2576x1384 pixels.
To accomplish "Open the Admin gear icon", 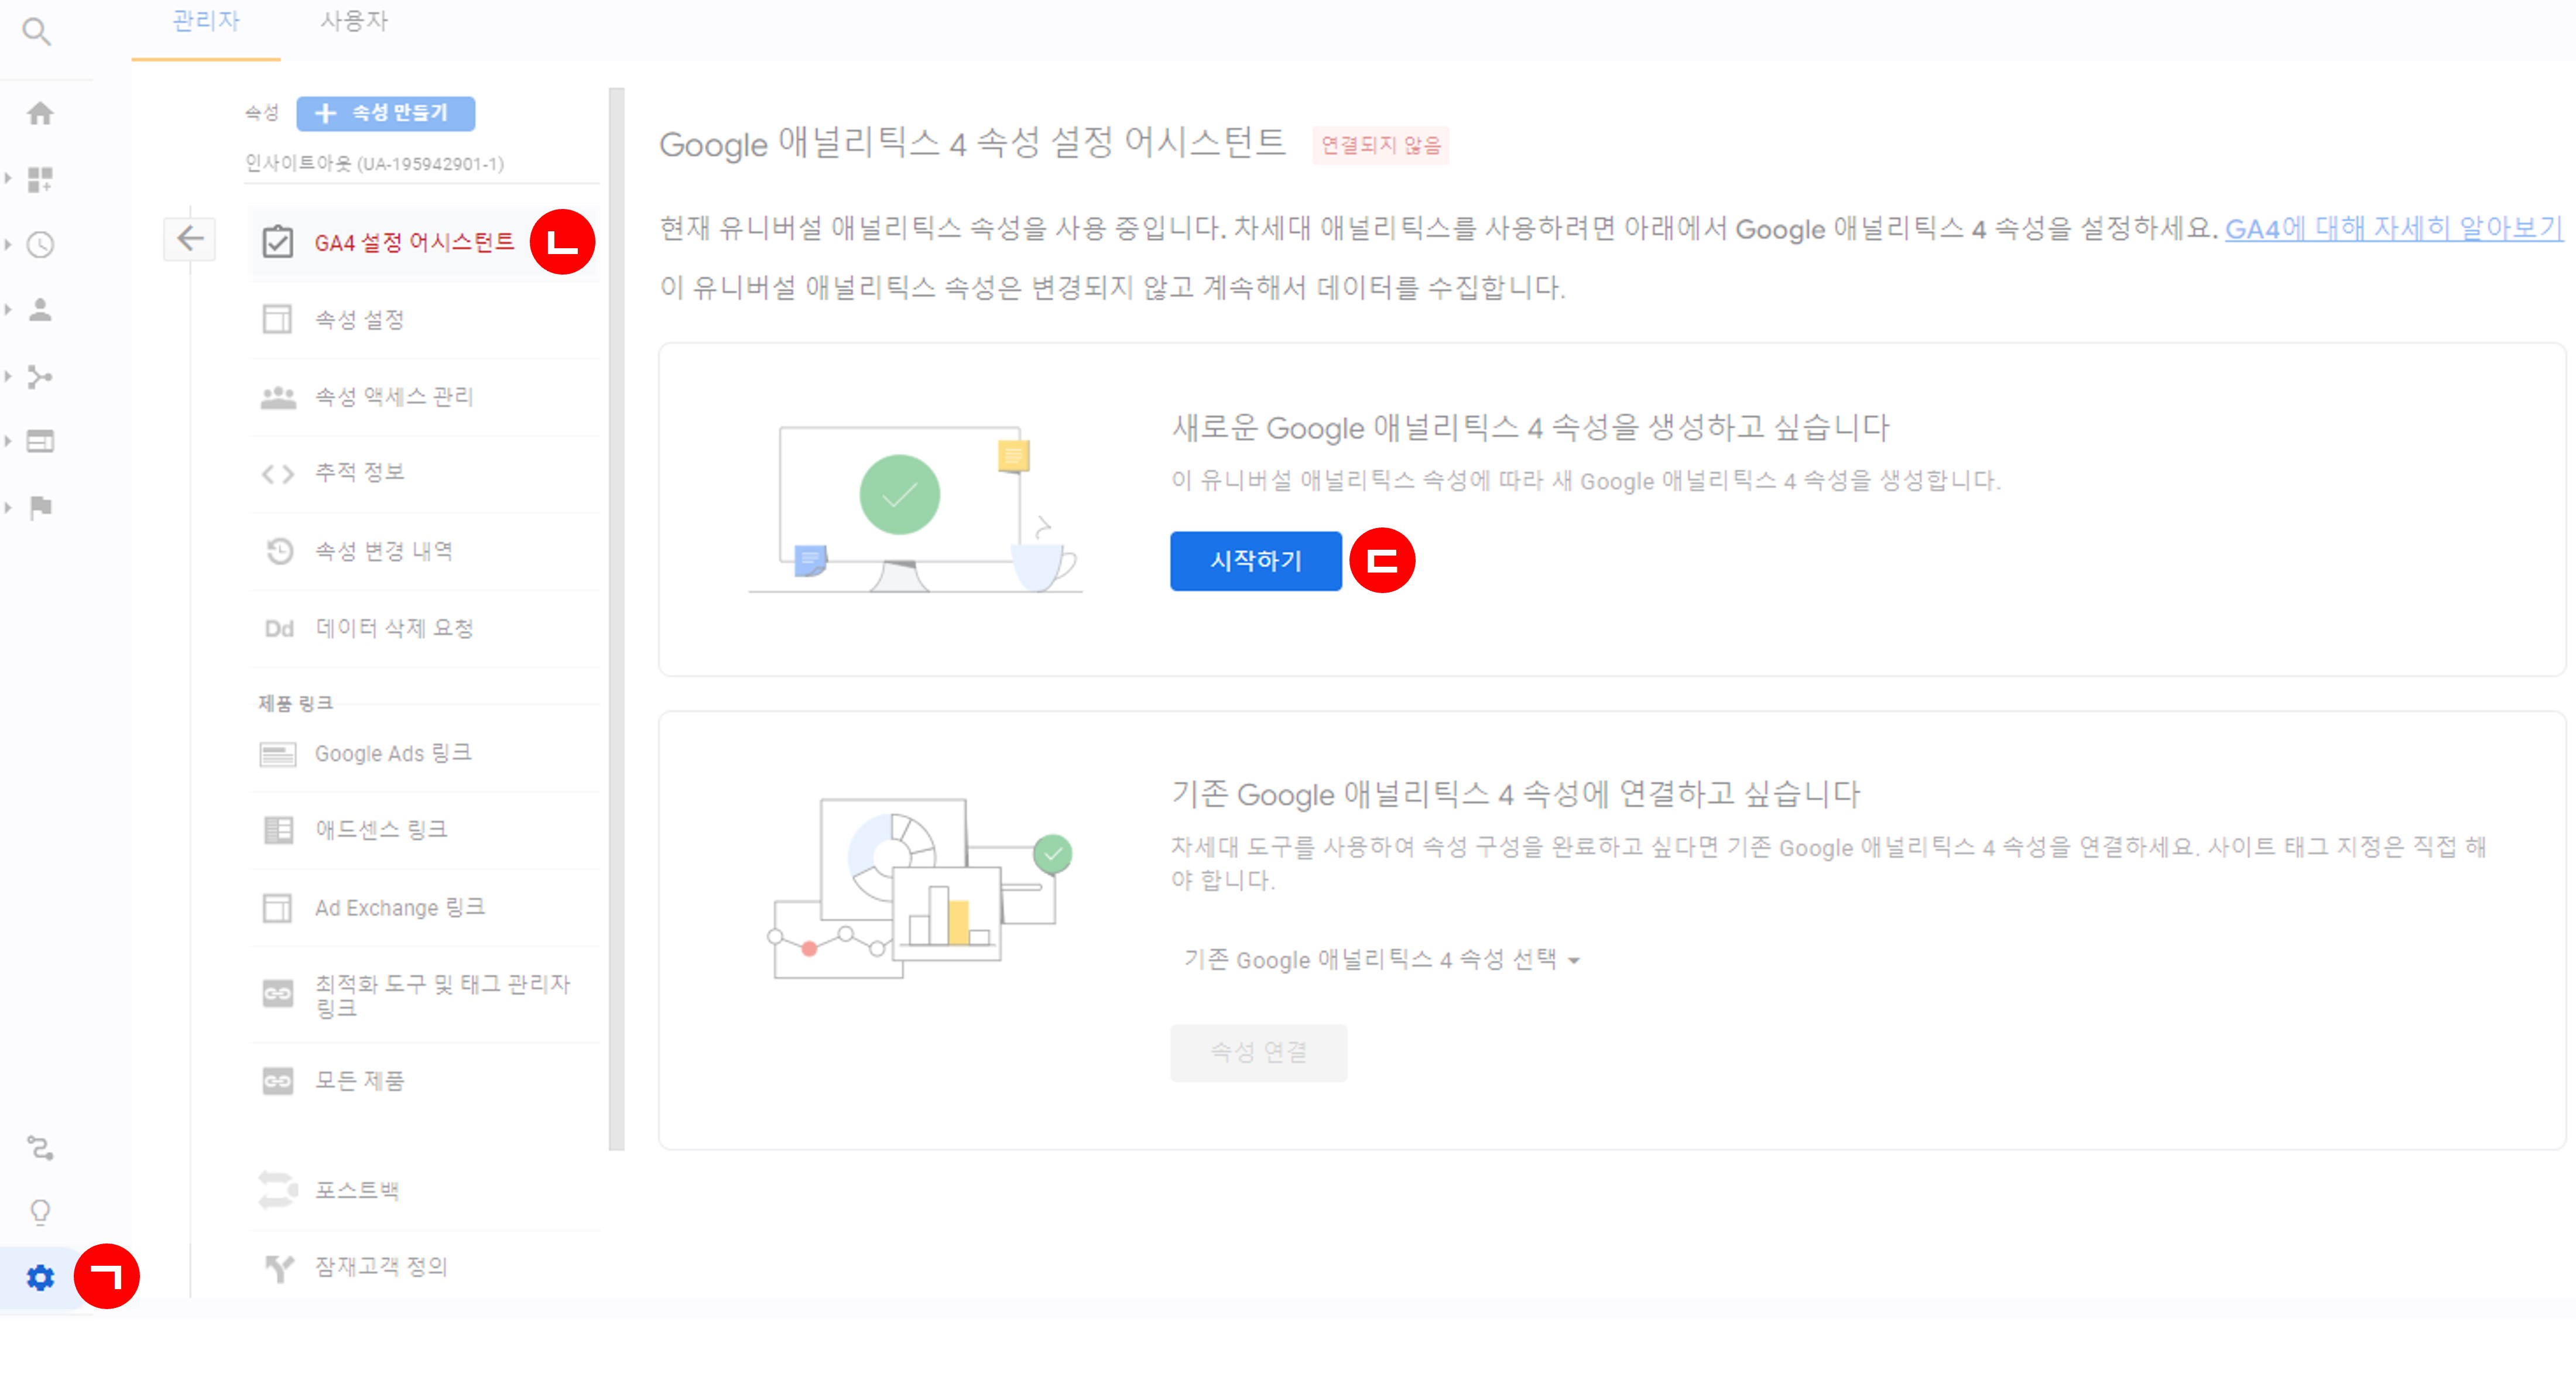I will tap(40, 1277).
